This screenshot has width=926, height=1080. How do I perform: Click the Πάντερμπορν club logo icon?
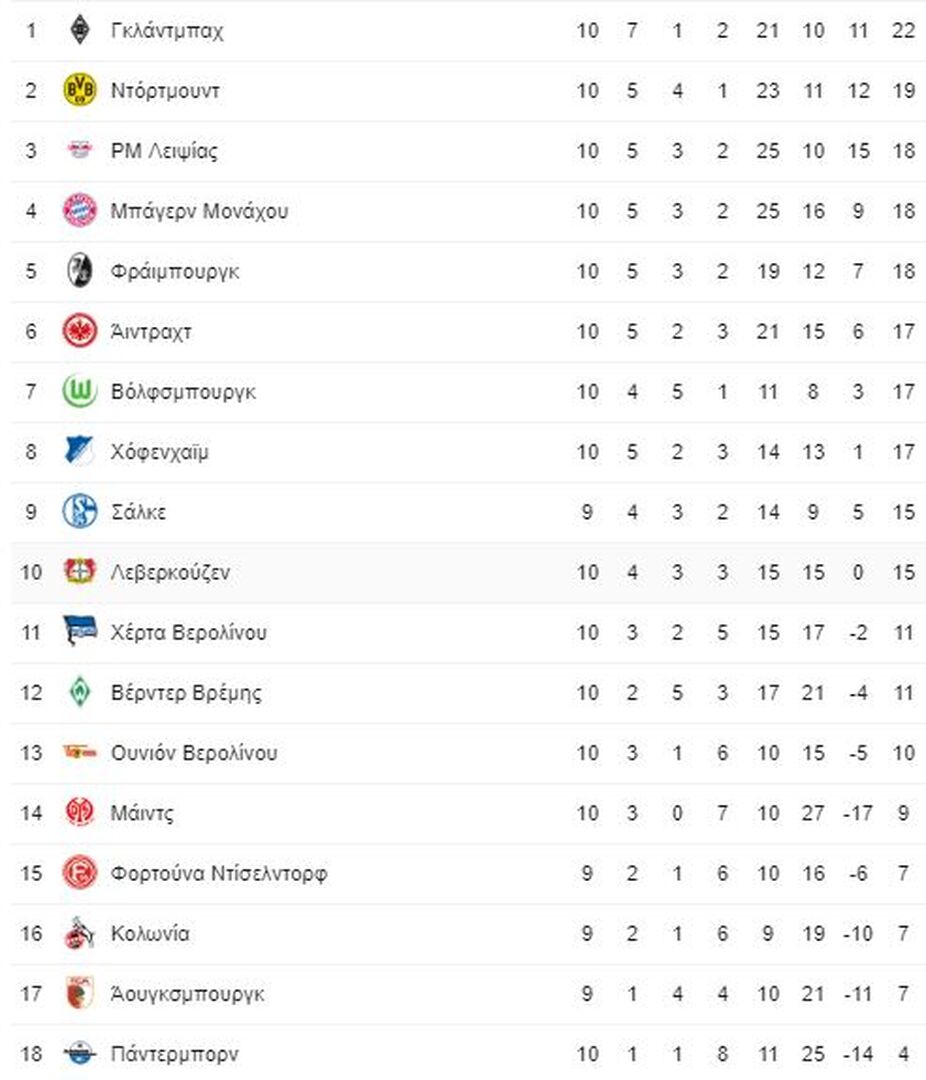point(80,1053)
